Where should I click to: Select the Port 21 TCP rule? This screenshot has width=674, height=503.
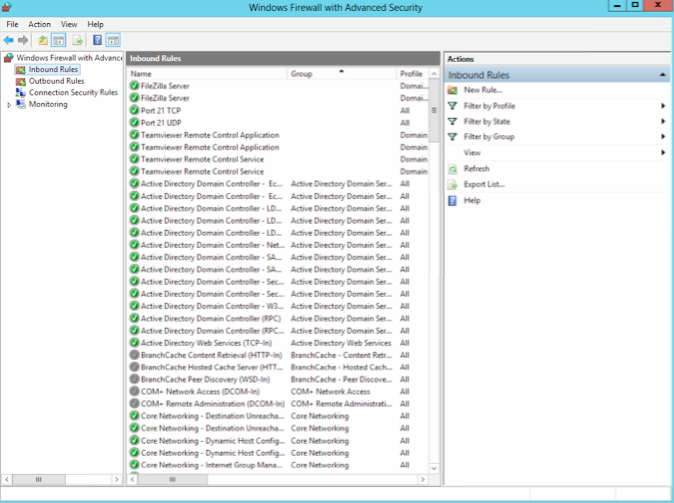[x=161, y=110]
